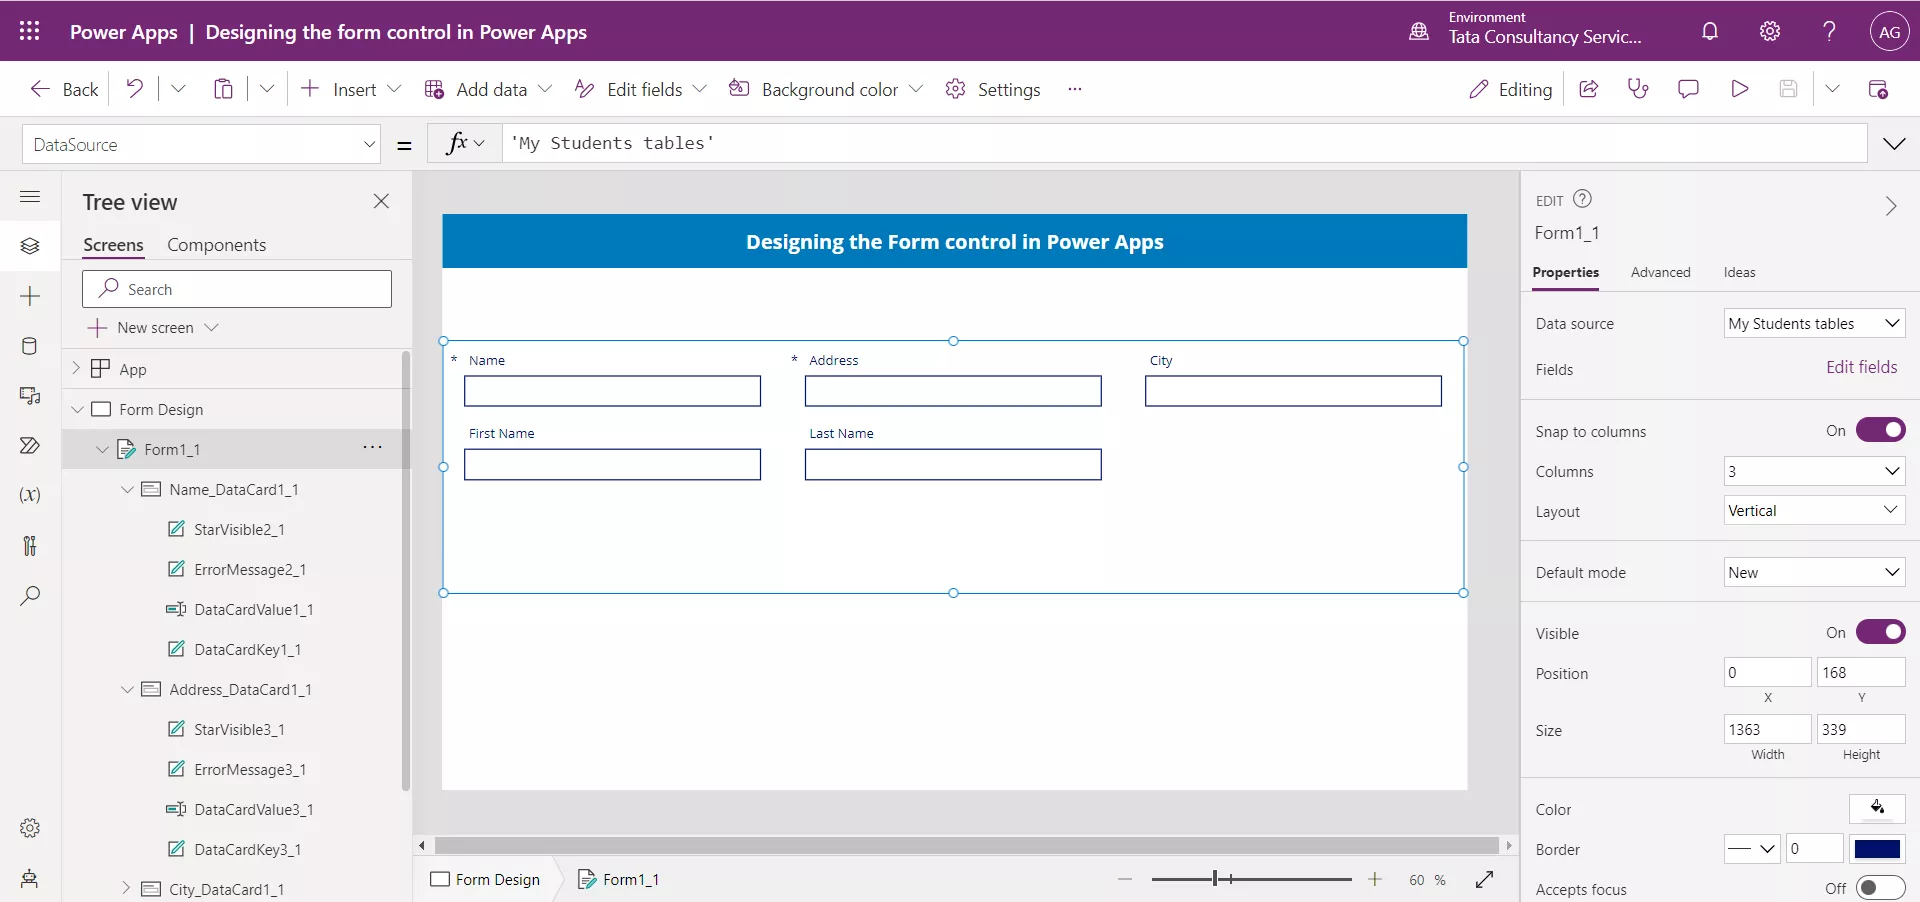Viewport: 1920px width, 902px height.
Task: Open the Variables panel
Action: 30,496
